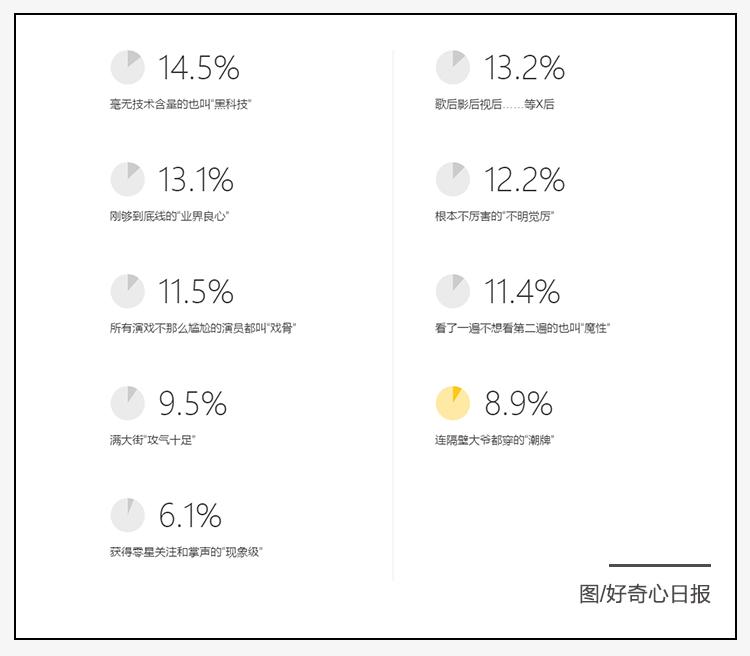Click the 11.4% pie chart icon

453,291
